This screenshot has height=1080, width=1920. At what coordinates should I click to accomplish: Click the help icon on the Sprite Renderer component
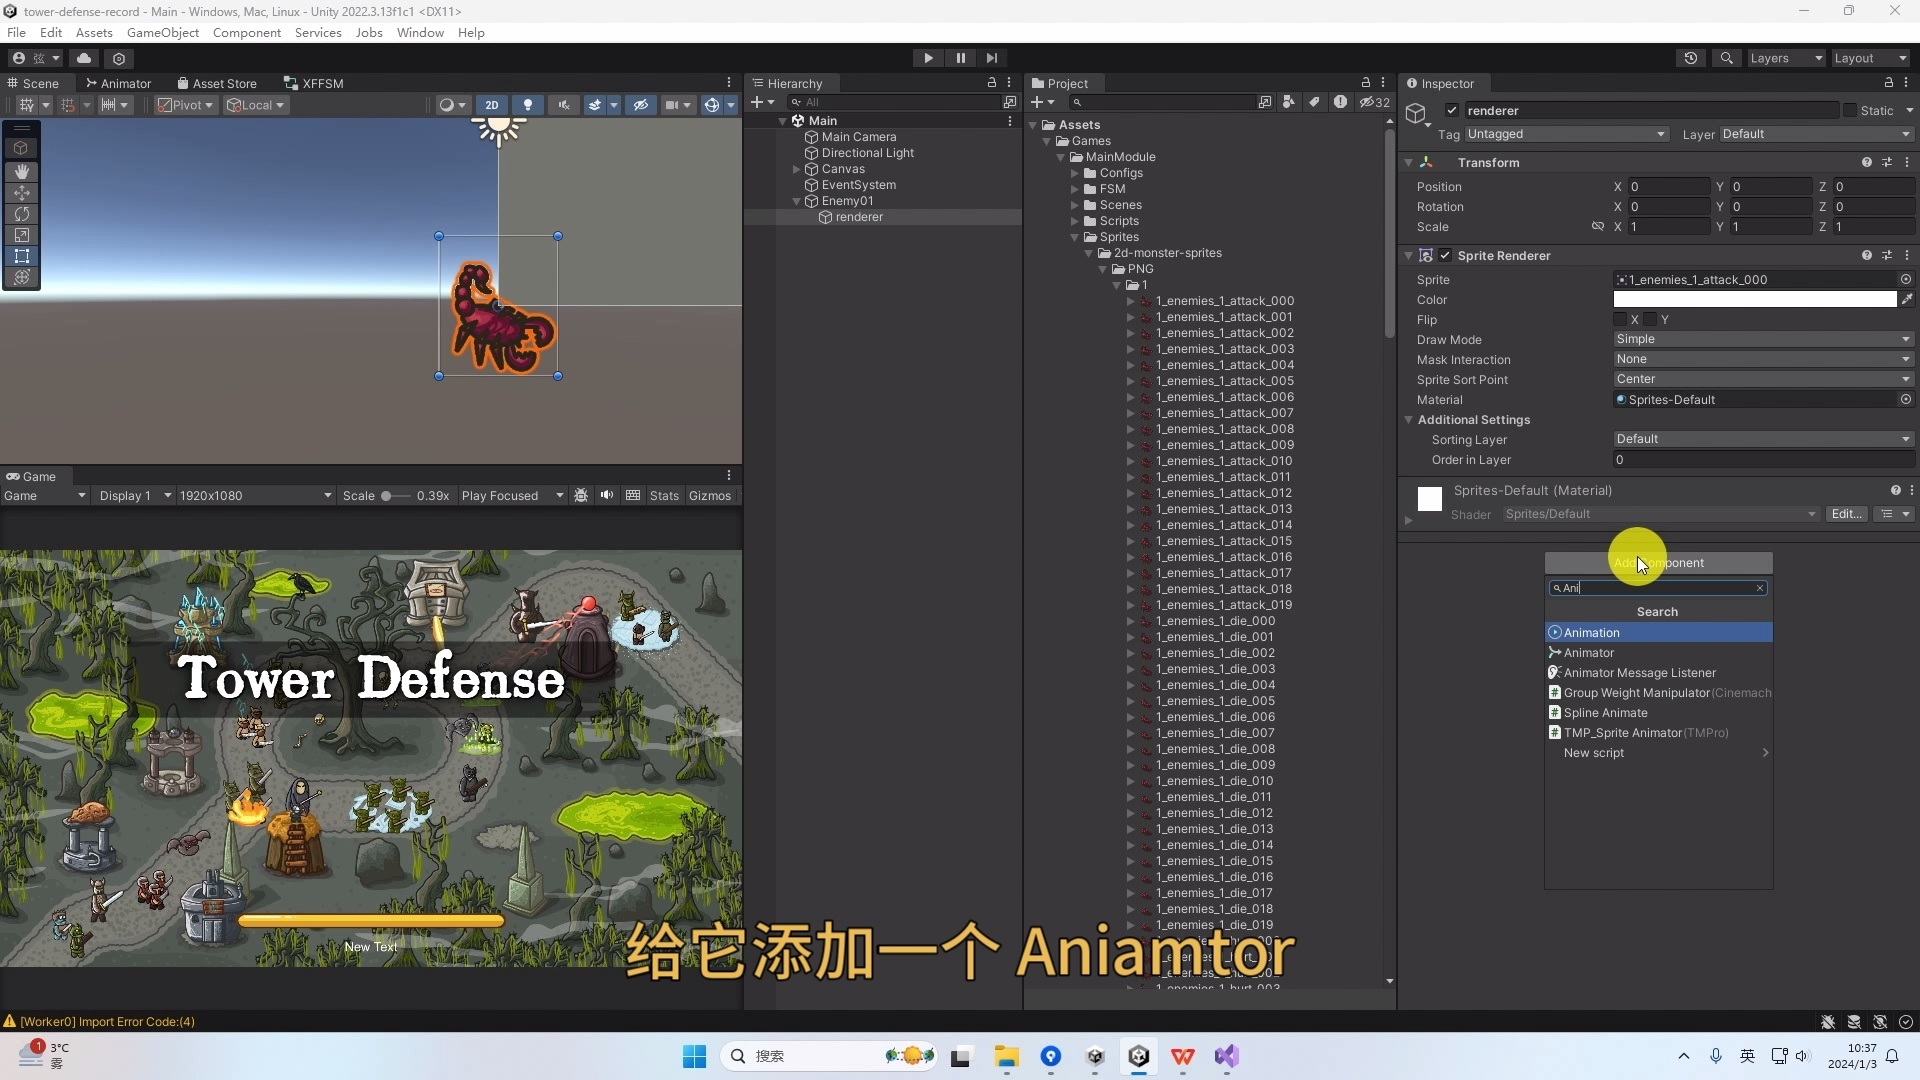tap(1866, 255)
